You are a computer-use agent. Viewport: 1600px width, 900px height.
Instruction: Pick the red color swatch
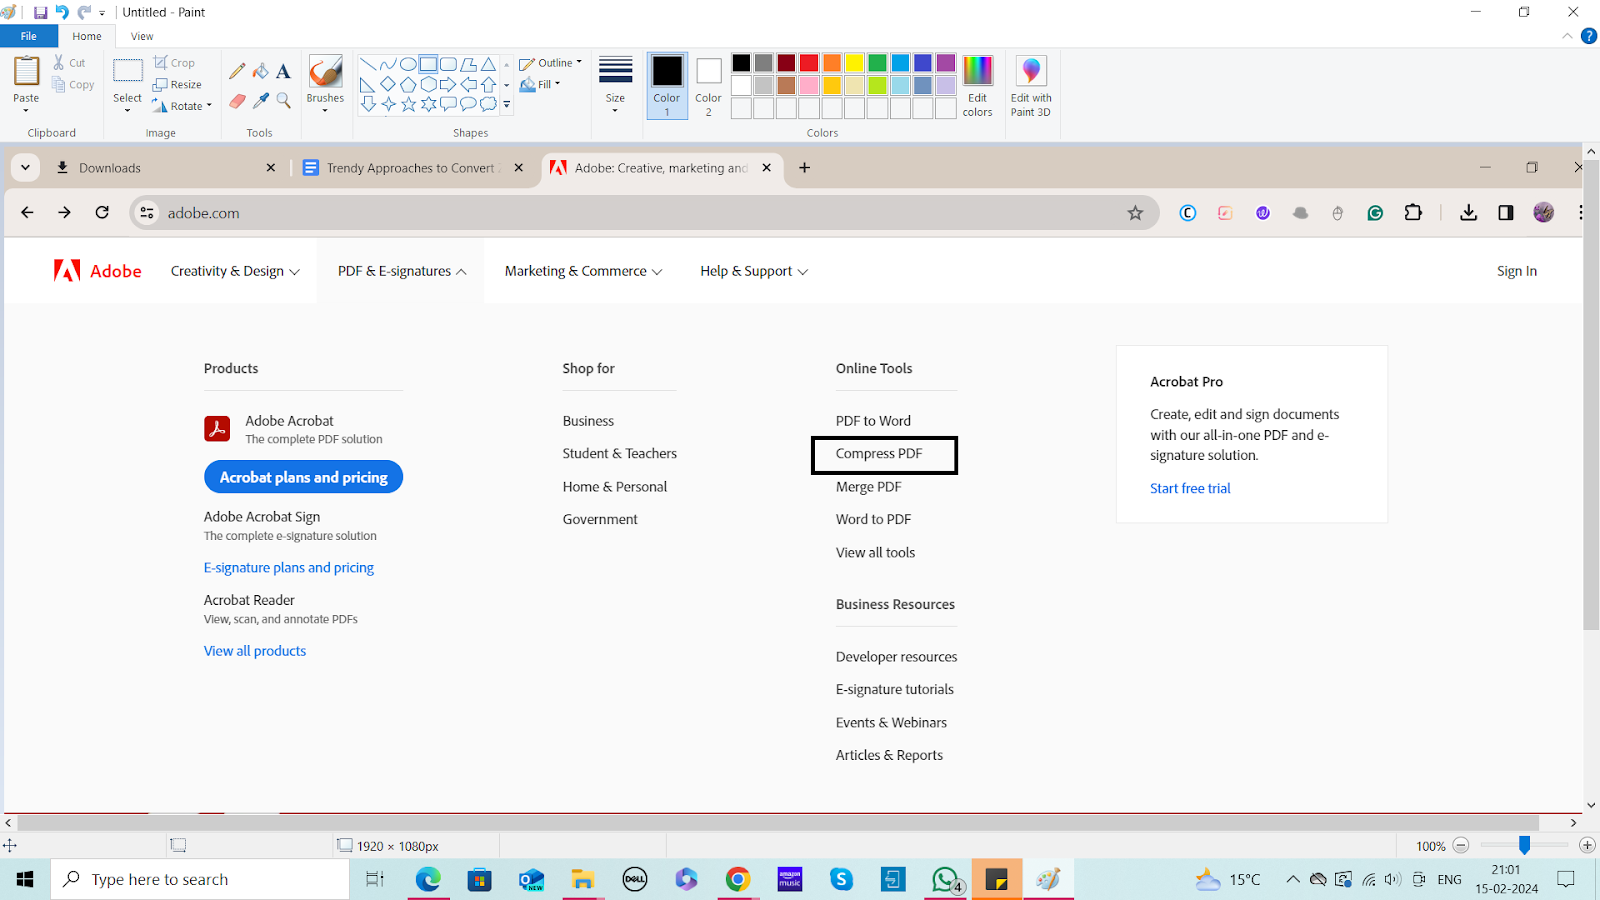[809, 63]
